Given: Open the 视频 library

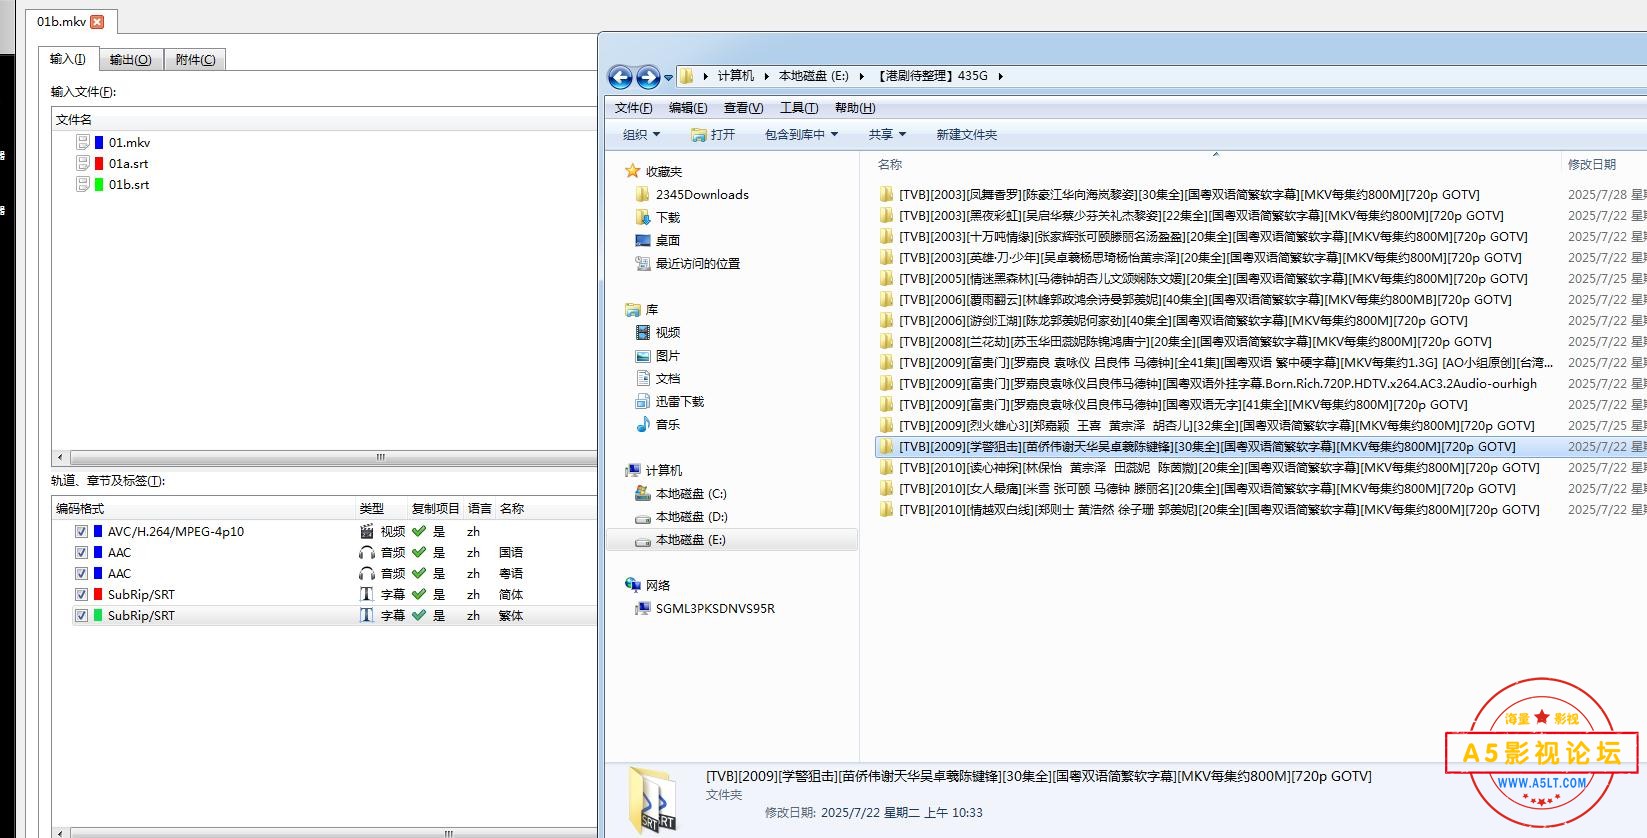Looking at the screenshot, I should (667, 333).
